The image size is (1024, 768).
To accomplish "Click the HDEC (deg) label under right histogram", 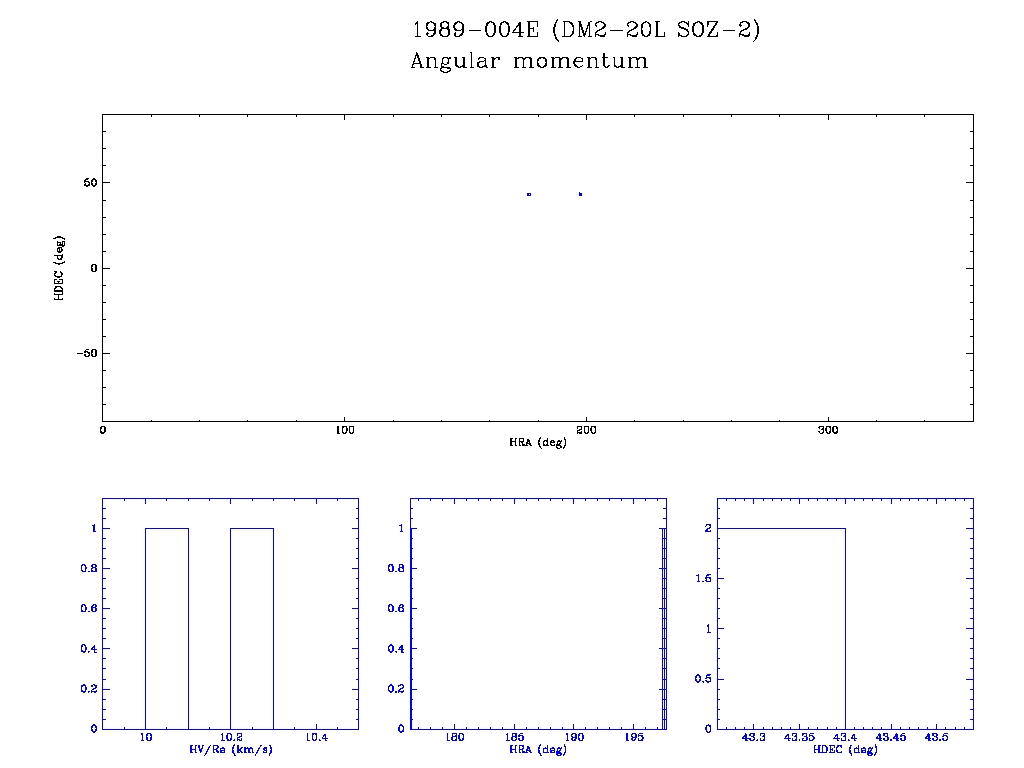I will (845, 749).
